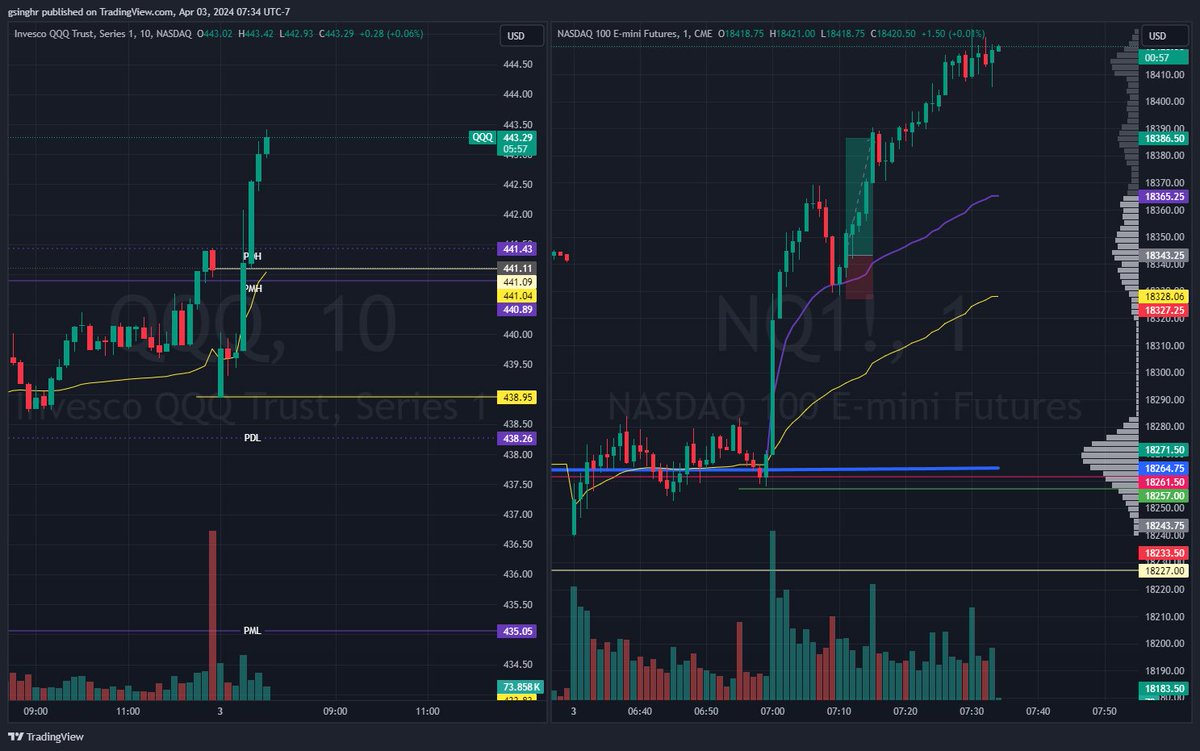This screenshot has height=751, width=1200.
Task: Click the 07:10 time axis label
Action: click(x=840, y=711)
